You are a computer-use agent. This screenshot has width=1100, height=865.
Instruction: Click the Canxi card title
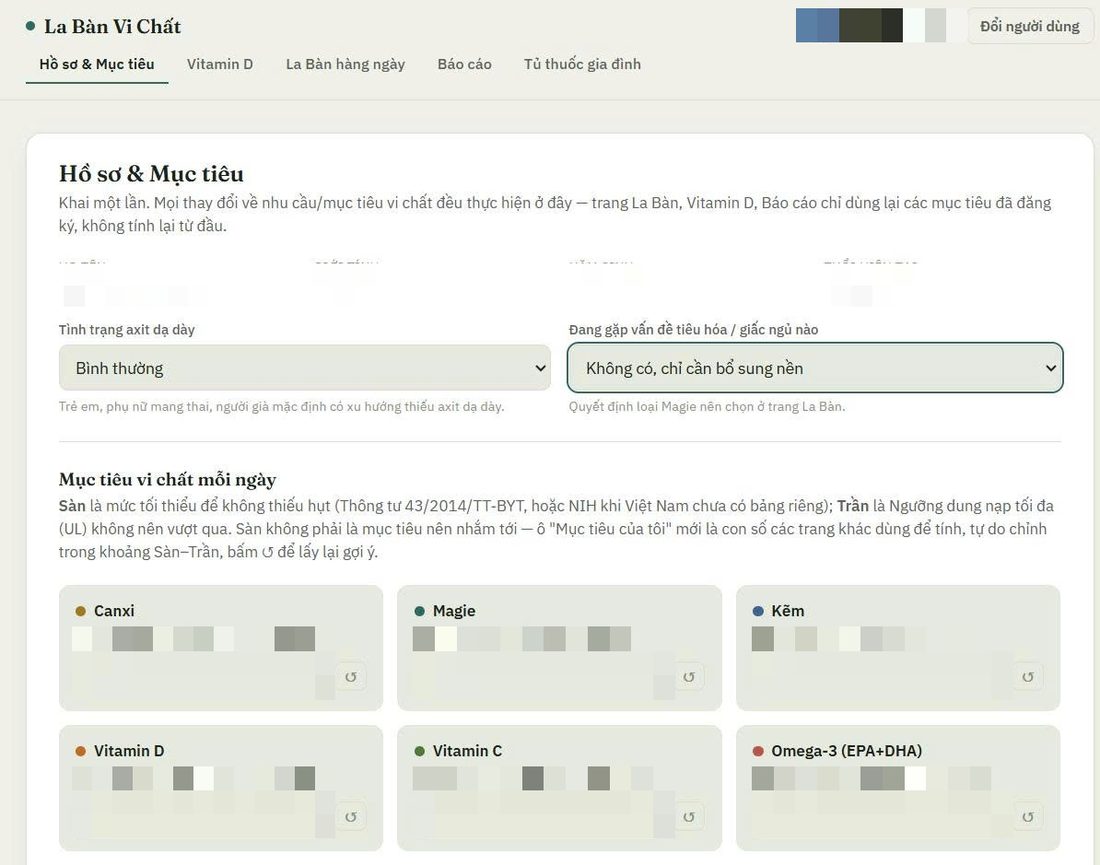(x=114, y=611)
